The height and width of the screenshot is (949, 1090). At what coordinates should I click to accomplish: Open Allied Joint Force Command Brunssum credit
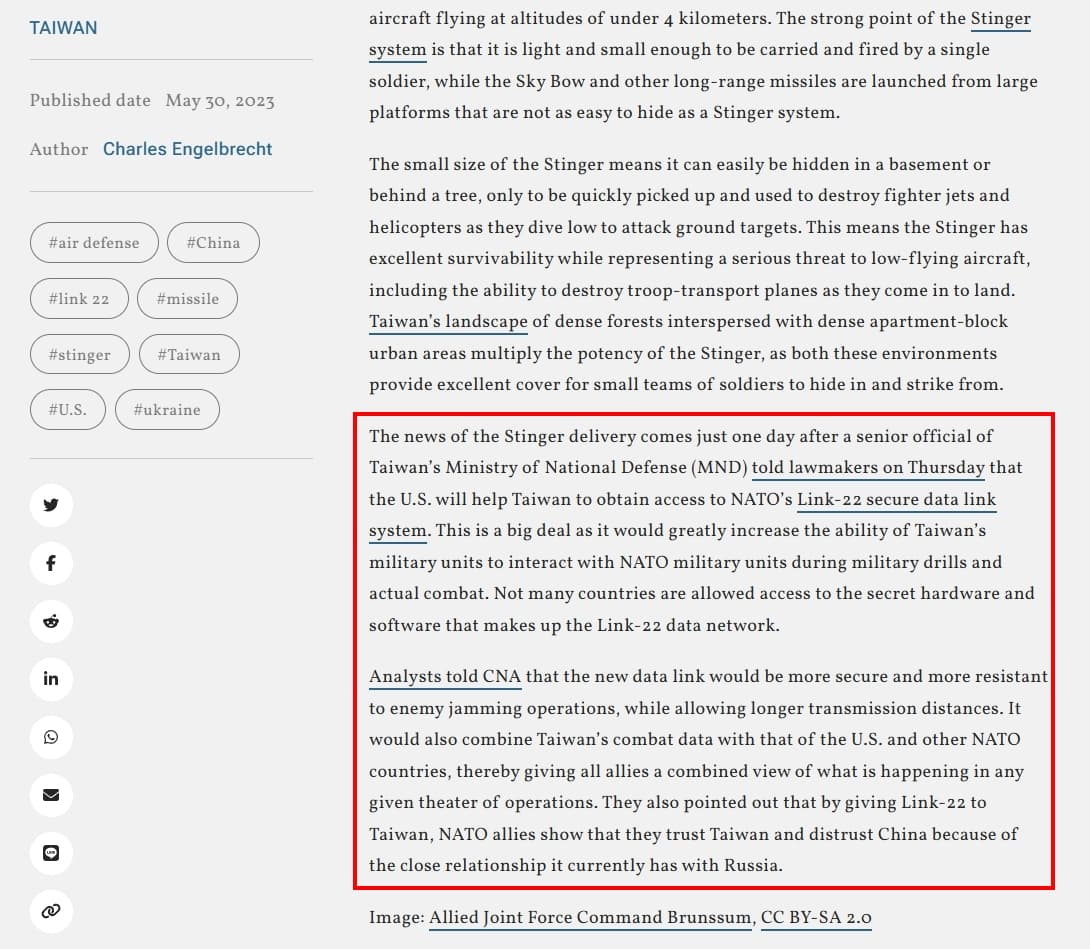pos(590,918)
